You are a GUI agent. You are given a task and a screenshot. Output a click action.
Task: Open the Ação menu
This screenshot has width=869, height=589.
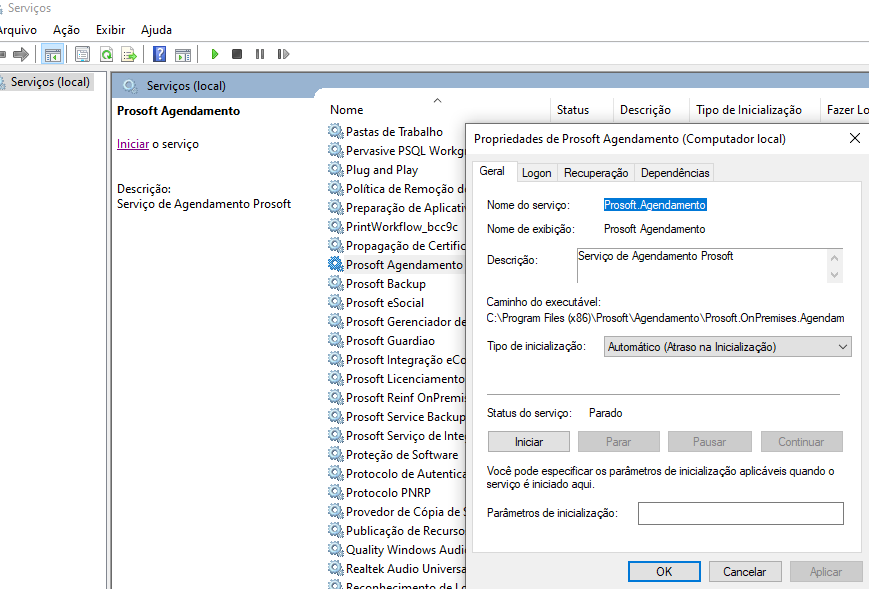[67, 30]
